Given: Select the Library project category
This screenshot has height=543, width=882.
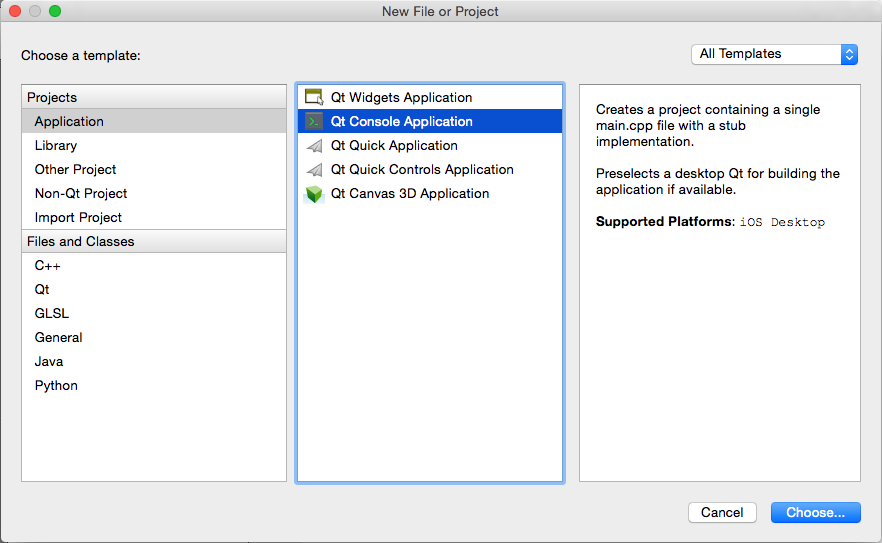Looking at the screenshot, I should (154, 146).
